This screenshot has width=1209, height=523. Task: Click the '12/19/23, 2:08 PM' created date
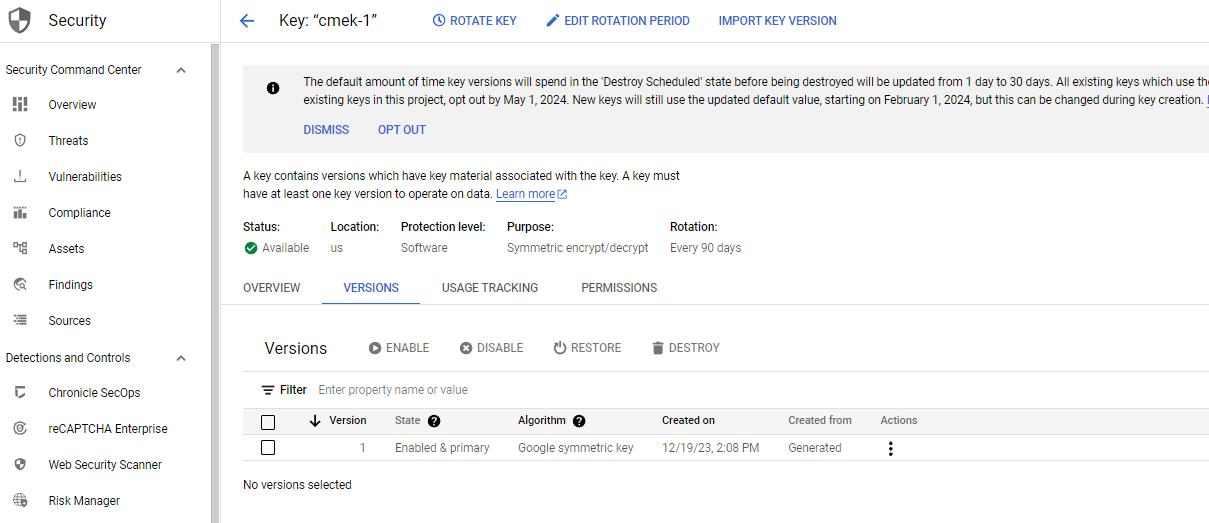[711, 448]
